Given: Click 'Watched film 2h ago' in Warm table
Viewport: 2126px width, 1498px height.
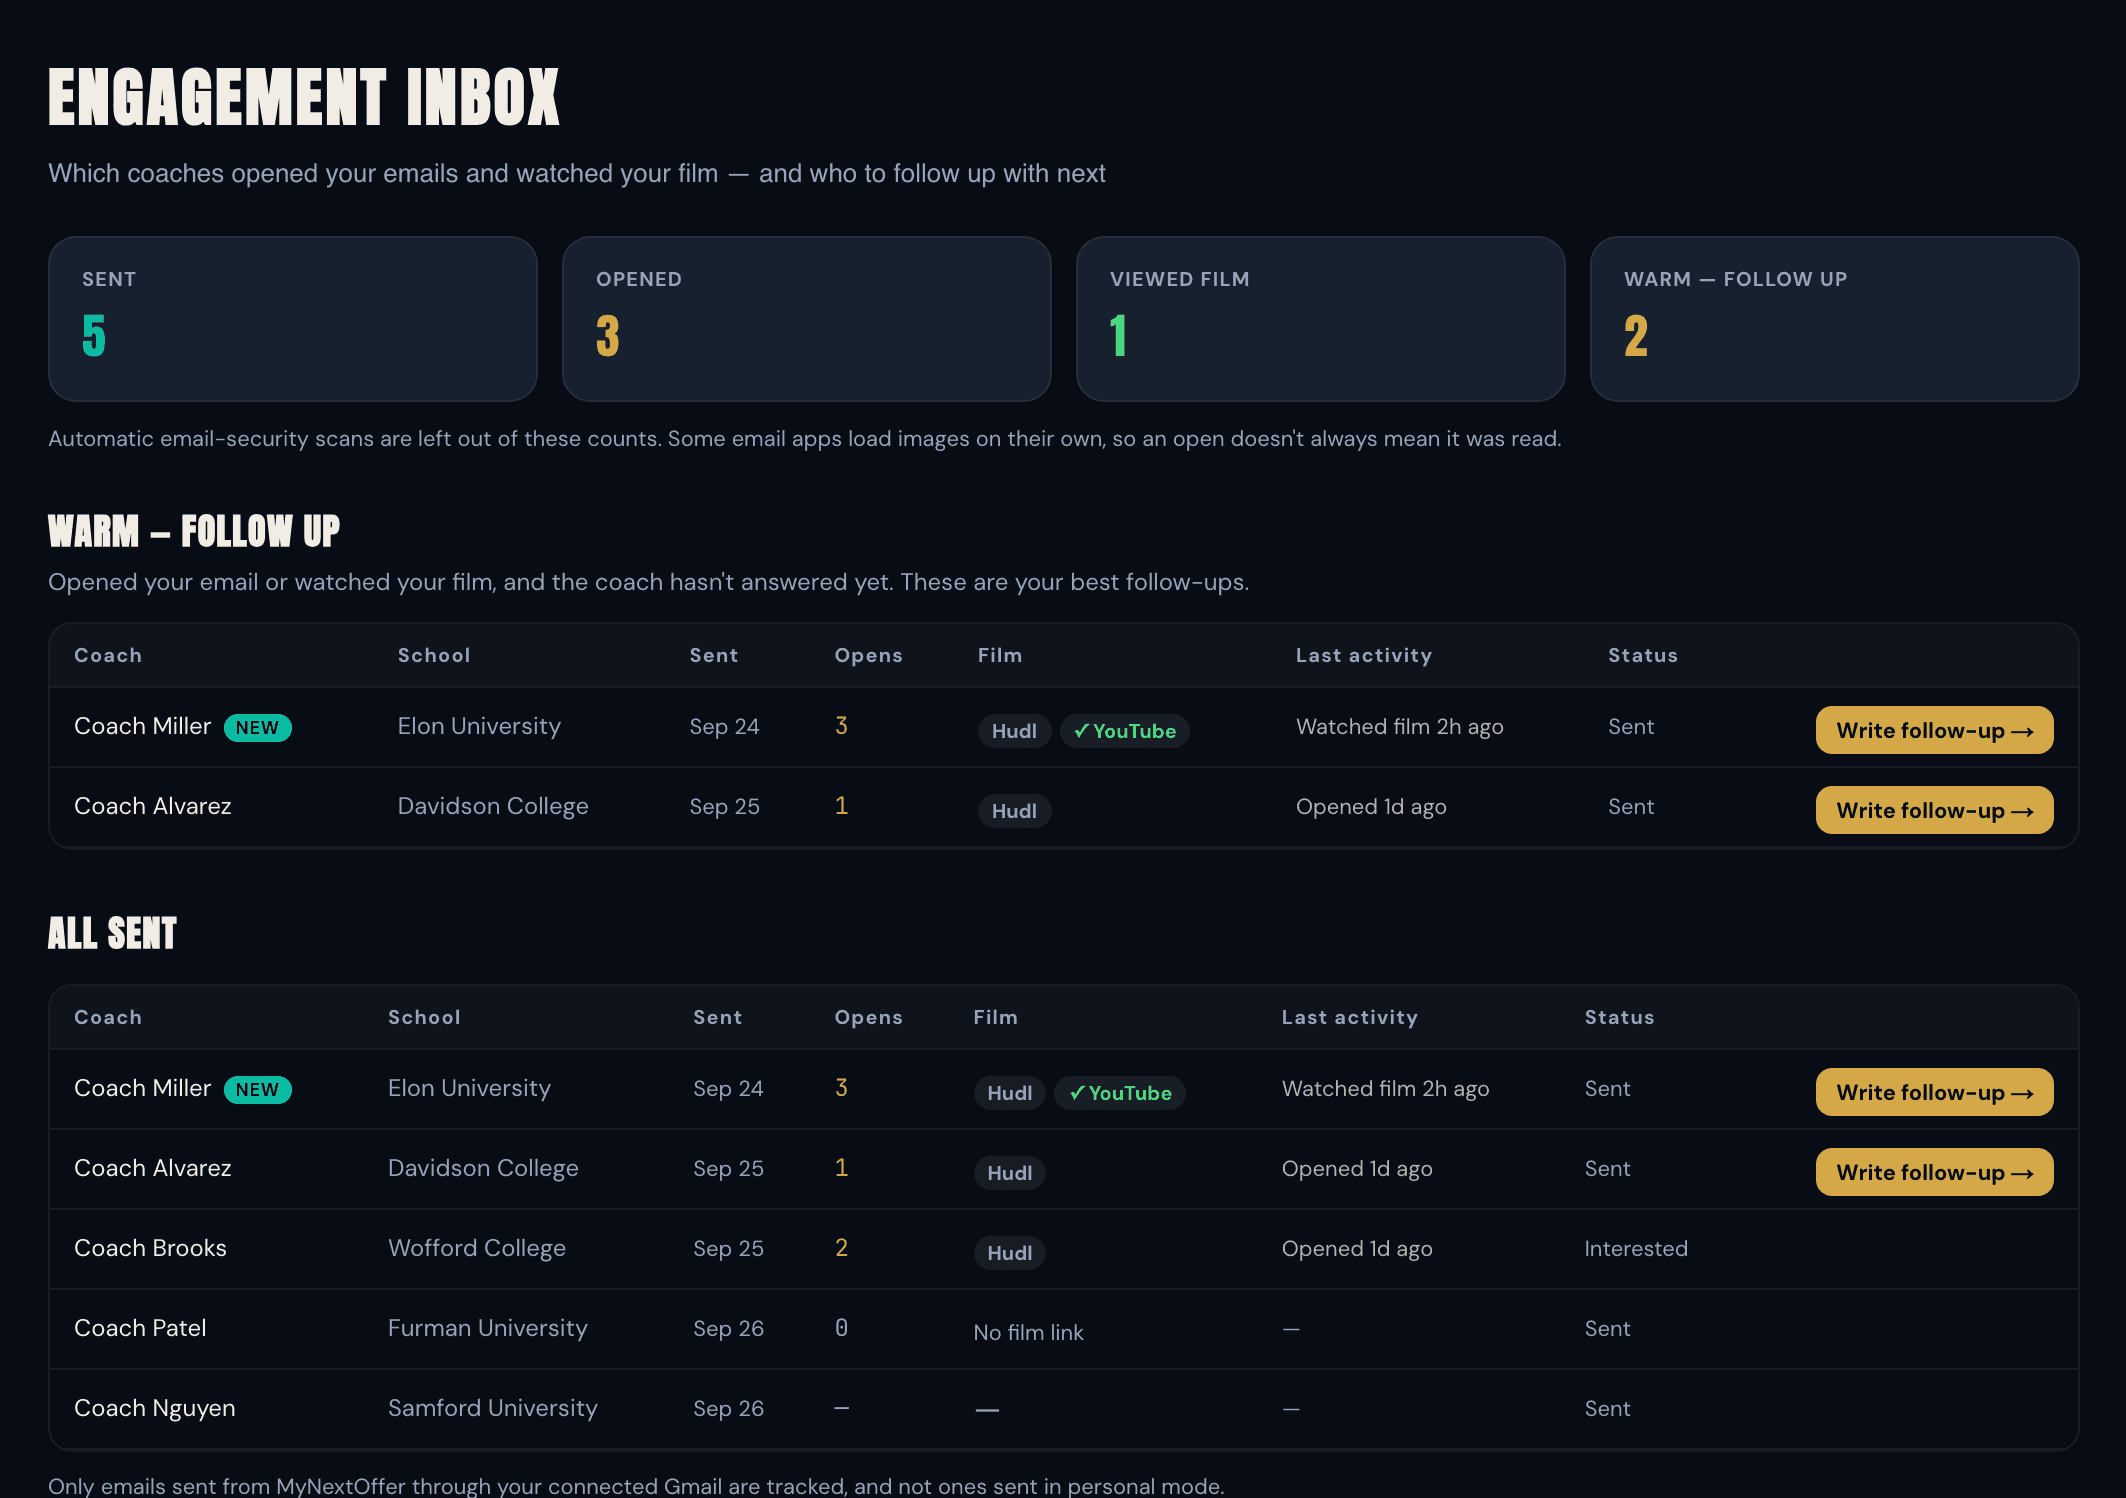Looking at the screenshot, I should [1400, 727].
